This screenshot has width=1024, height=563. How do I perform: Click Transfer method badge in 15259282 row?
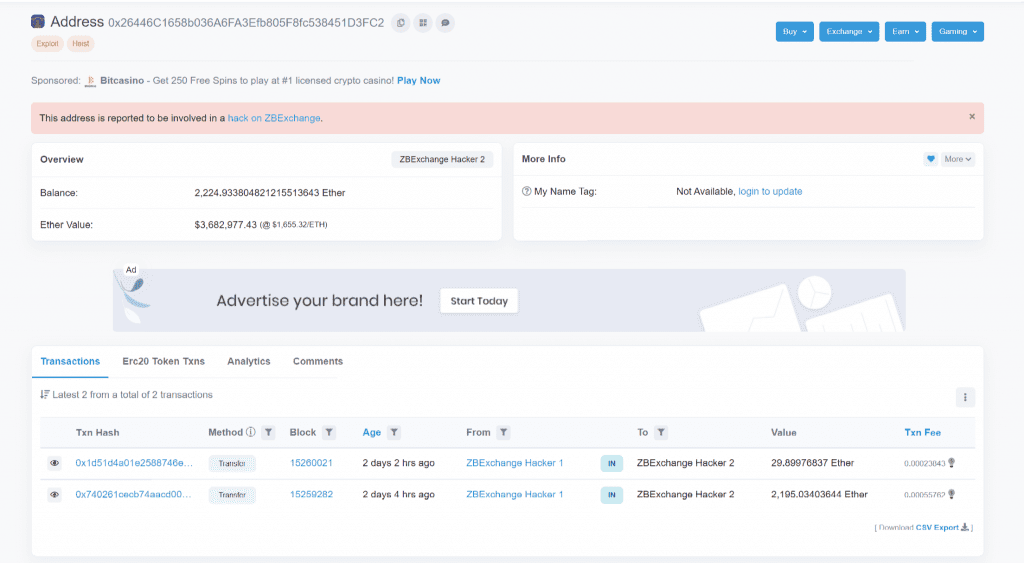coord(232,495)
